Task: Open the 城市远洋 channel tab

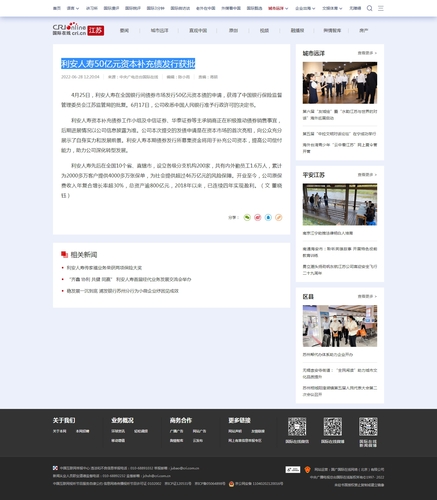Action: coord(160,30)
